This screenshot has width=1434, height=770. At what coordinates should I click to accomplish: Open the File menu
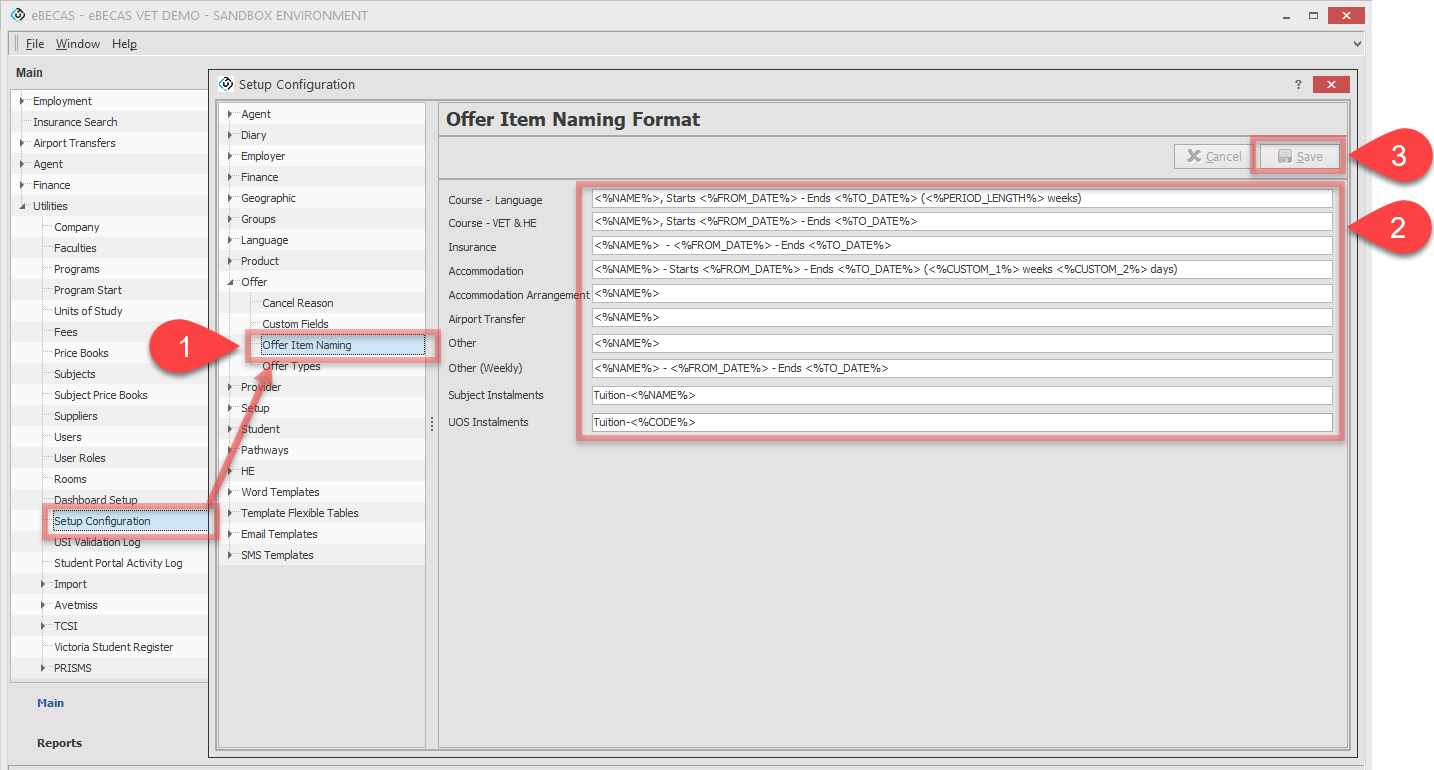(x=35, y=44)
